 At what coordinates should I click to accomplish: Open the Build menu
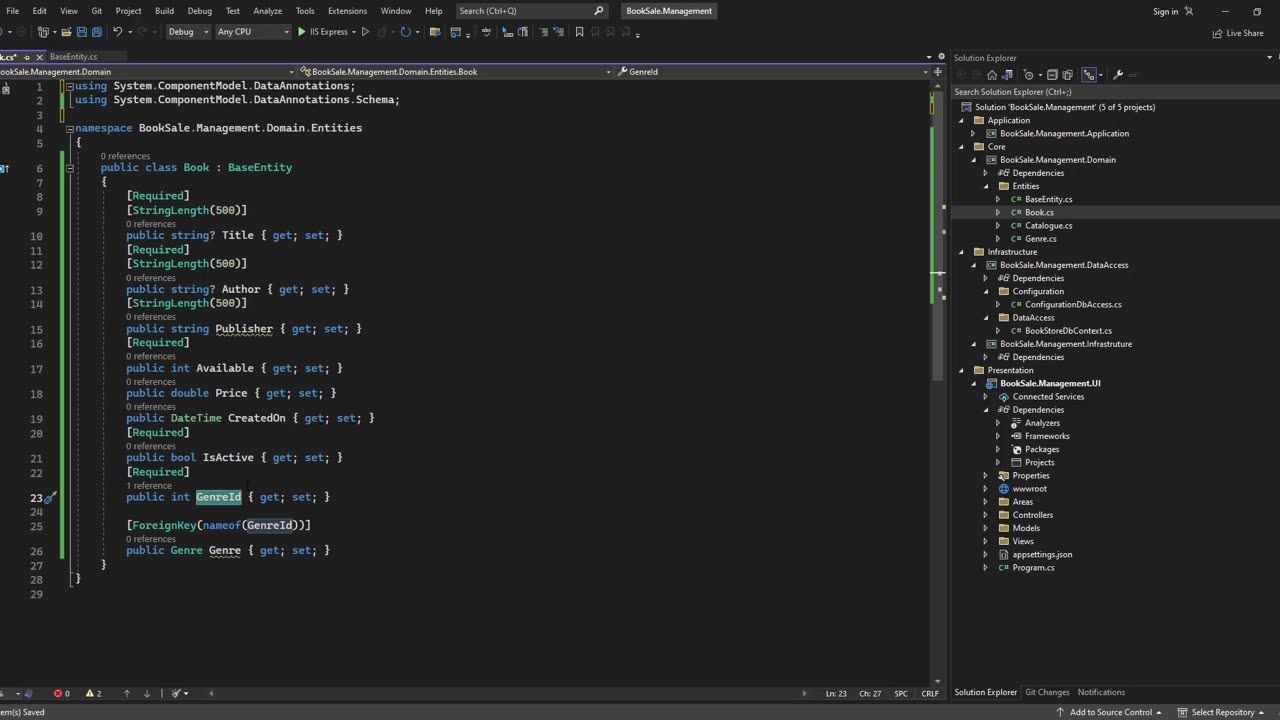coord(164,11)
